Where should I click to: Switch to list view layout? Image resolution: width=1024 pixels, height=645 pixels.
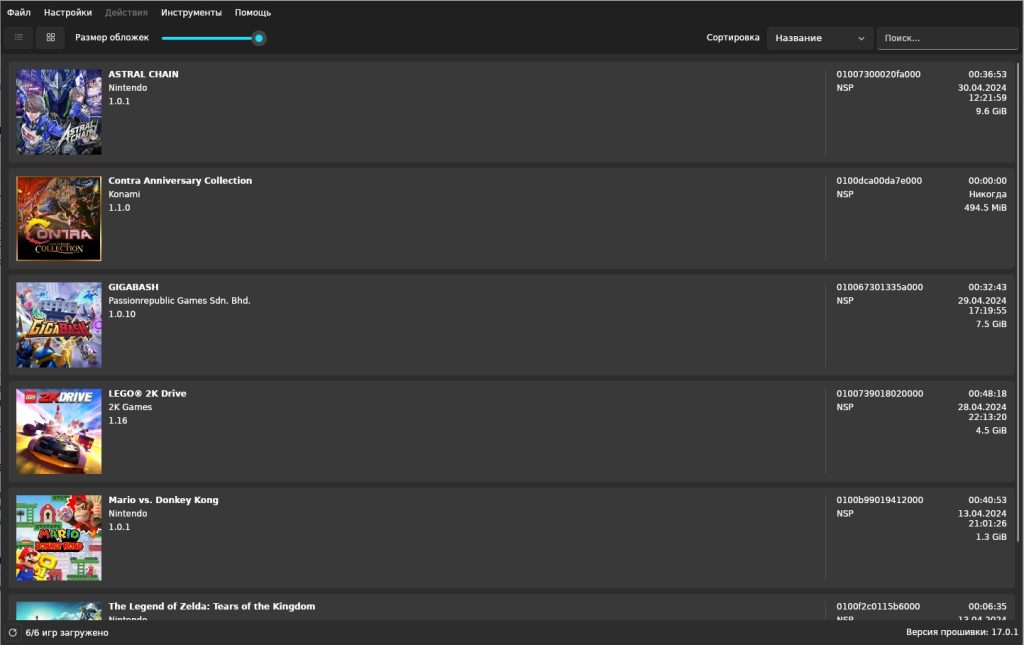(x=19, y=38)
